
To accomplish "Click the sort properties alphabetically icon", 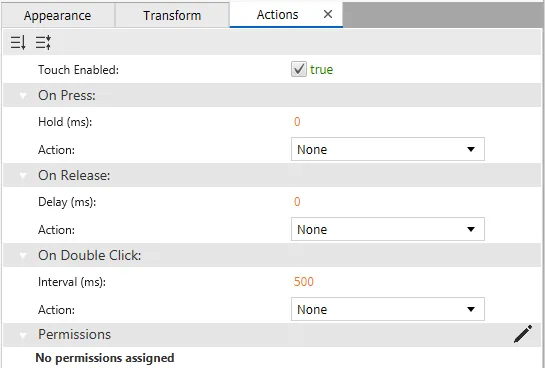I will pos(18,42).
